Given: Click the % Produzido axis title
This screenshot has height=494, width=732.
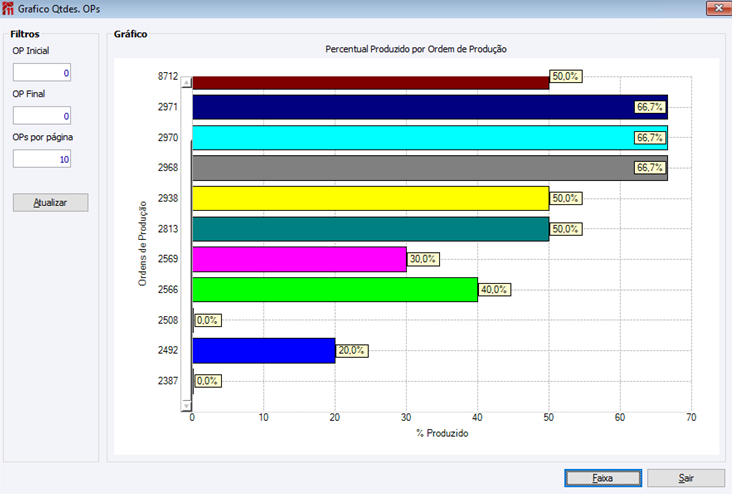Looking at the screenshot, I should pyautogui.click(x=442, y=433).
